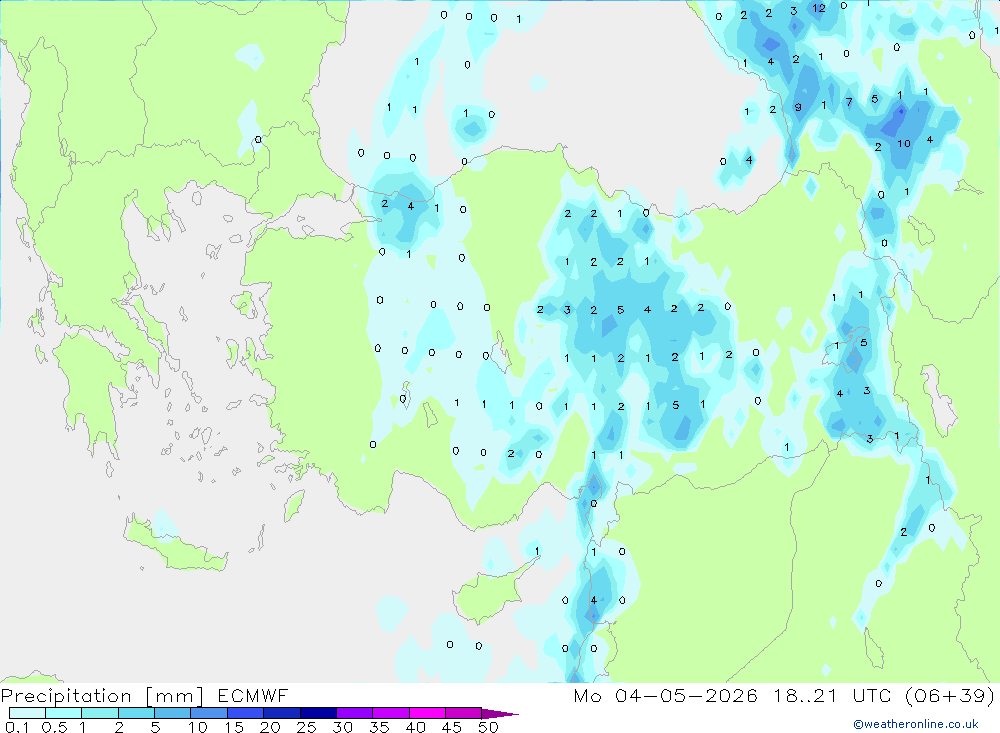This screenshot has width=1000, height=733.
Task: Click the '18..21 UTC' time range text
Action: (x=830, y=695)
